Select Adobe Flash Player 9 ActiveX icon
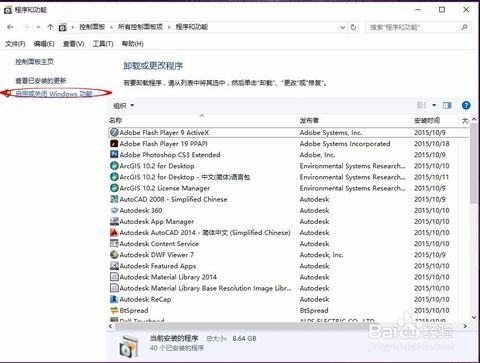The image size is (480, 363). pos(114,133)
